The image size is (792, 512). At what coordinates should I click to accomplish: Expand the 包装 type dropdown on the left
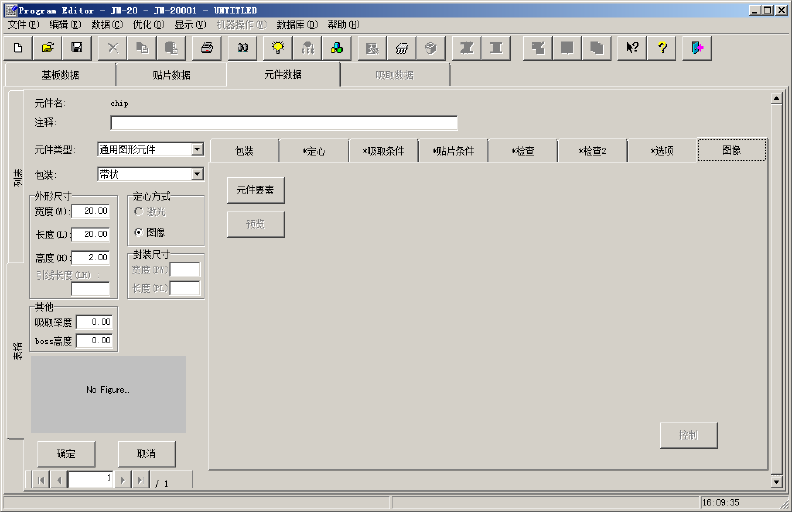click(x=197, y=174)
